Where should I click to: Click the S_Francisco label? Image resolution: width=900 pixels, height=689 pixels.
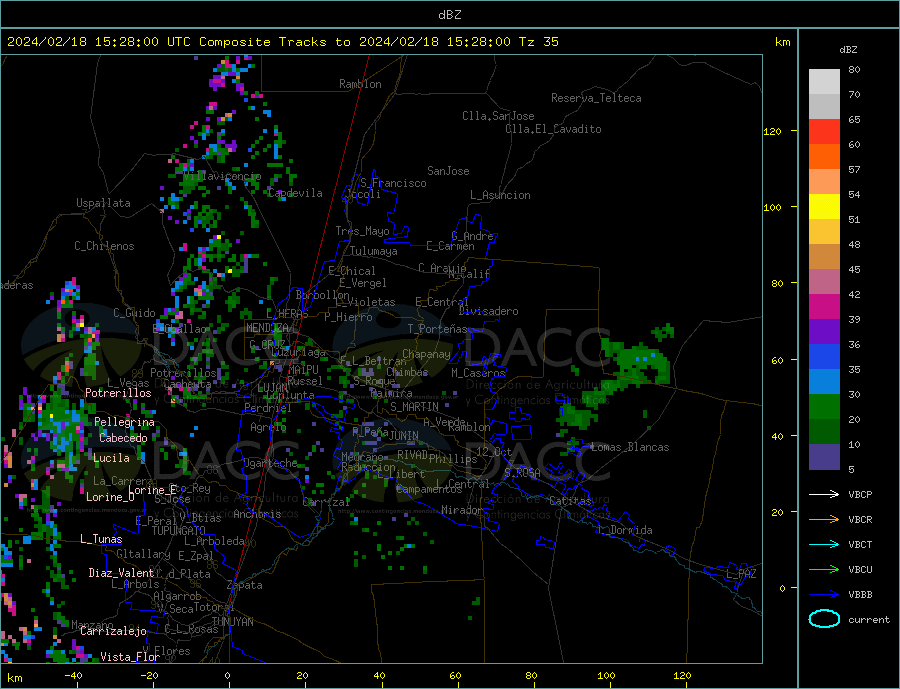pos(393,183)
